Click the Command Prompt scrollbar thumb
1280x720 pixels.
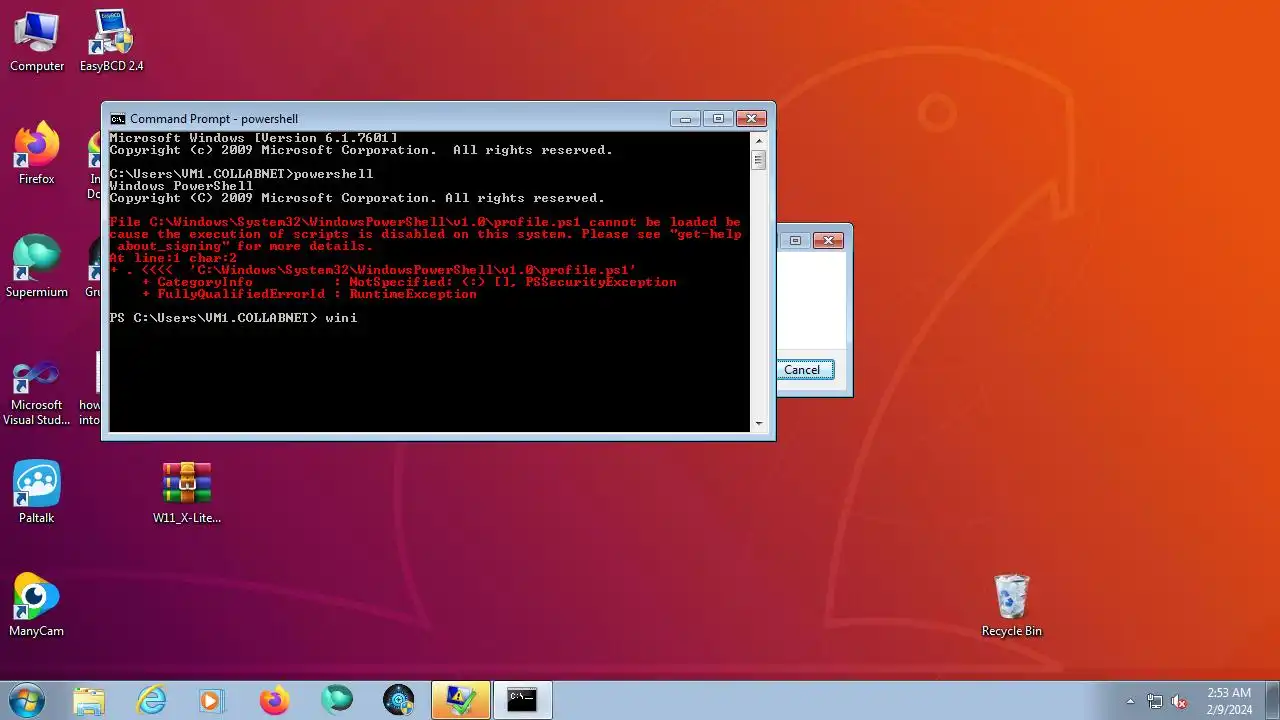[758, 159]
